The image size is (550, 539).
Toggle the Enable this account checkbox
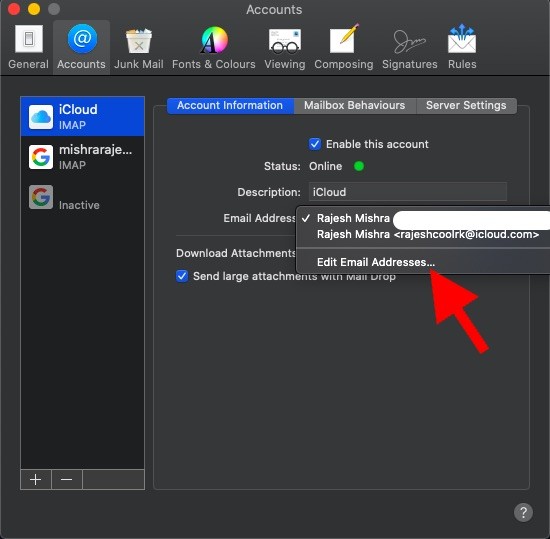click(315, 144)
